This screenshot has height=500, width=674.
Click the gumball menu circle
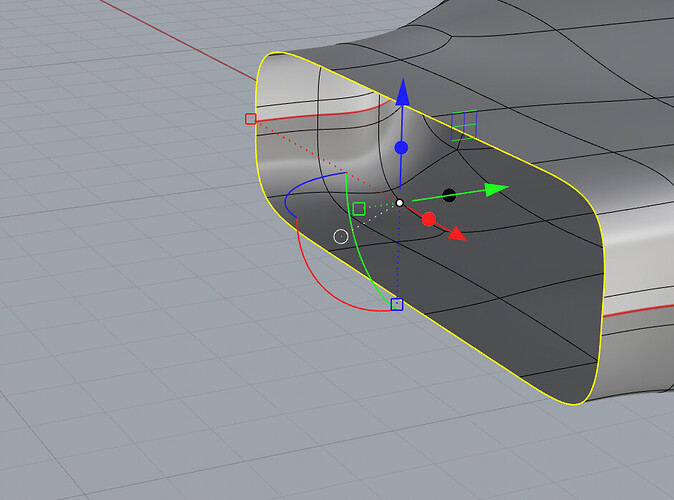341,236
